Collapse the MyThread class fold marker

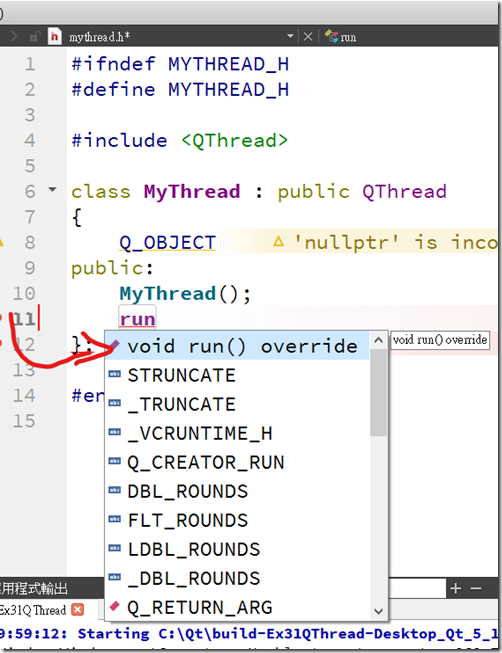coord(52,189)
